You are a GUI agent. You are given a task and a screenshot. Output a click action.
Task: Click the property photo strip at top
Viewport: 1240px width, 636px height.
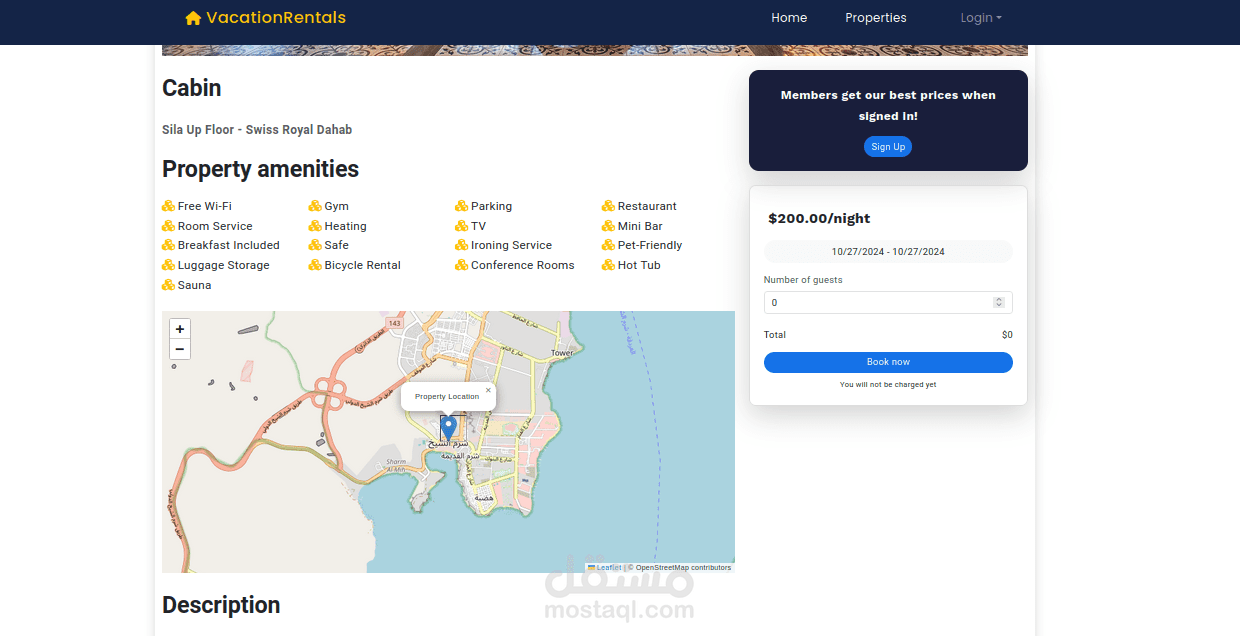595,50
